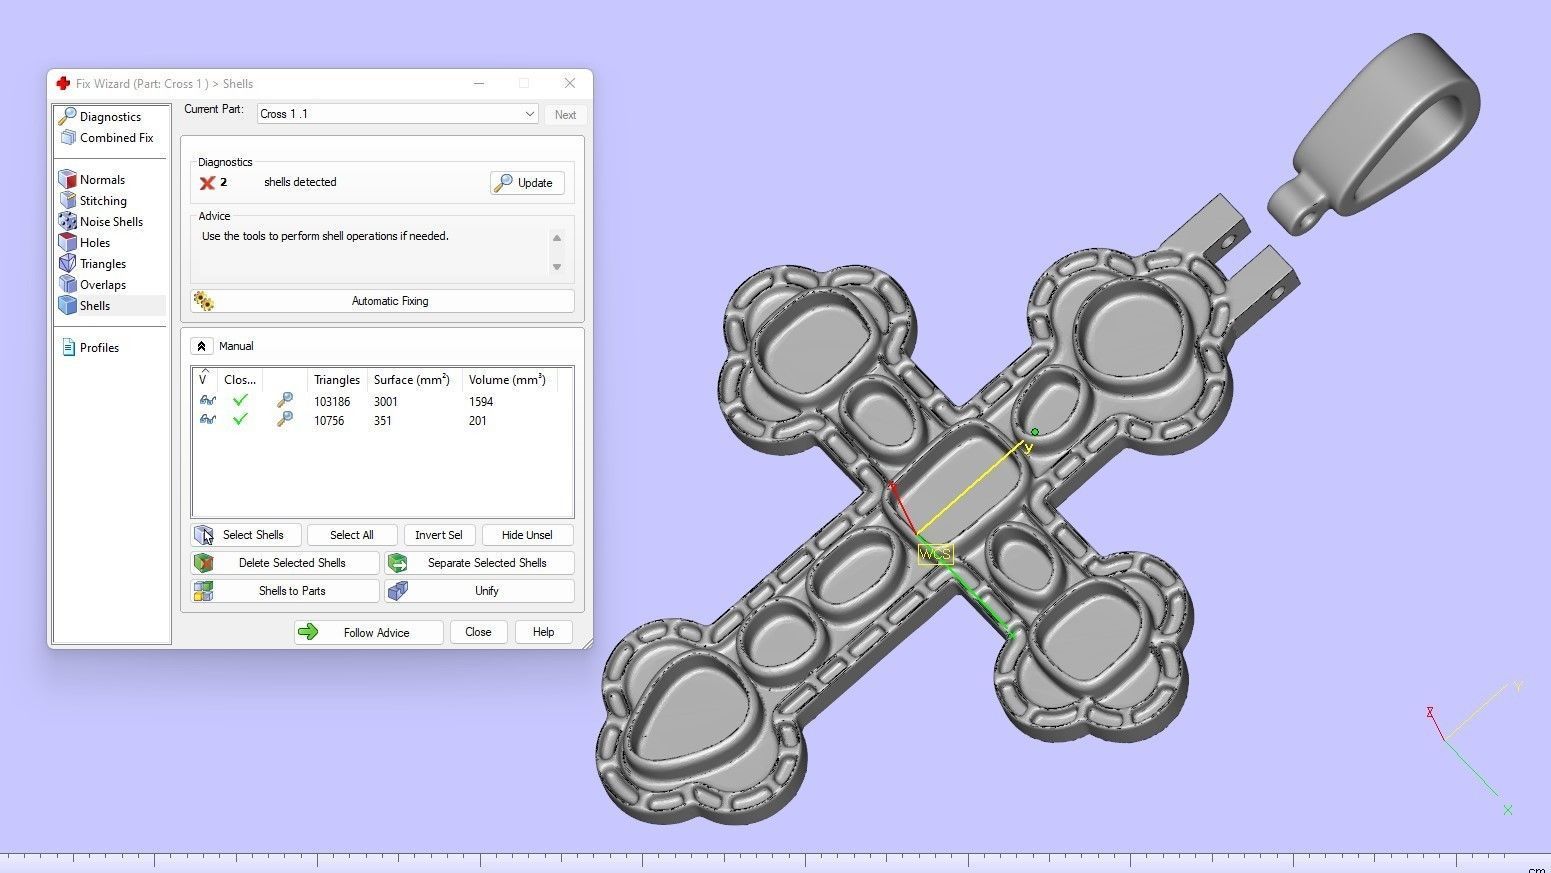Click the Profiles document icon

pyautogui.click(x=68, y=348)
